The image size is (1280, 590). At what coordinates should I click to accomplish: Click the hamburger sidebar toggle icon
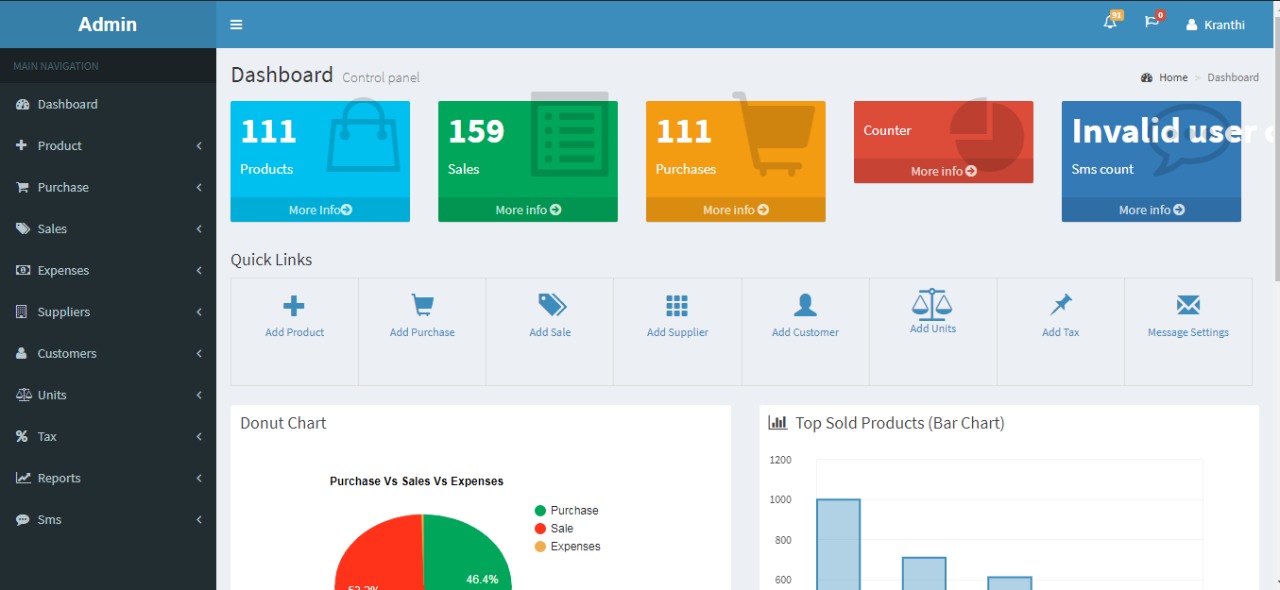pos(236,25)
